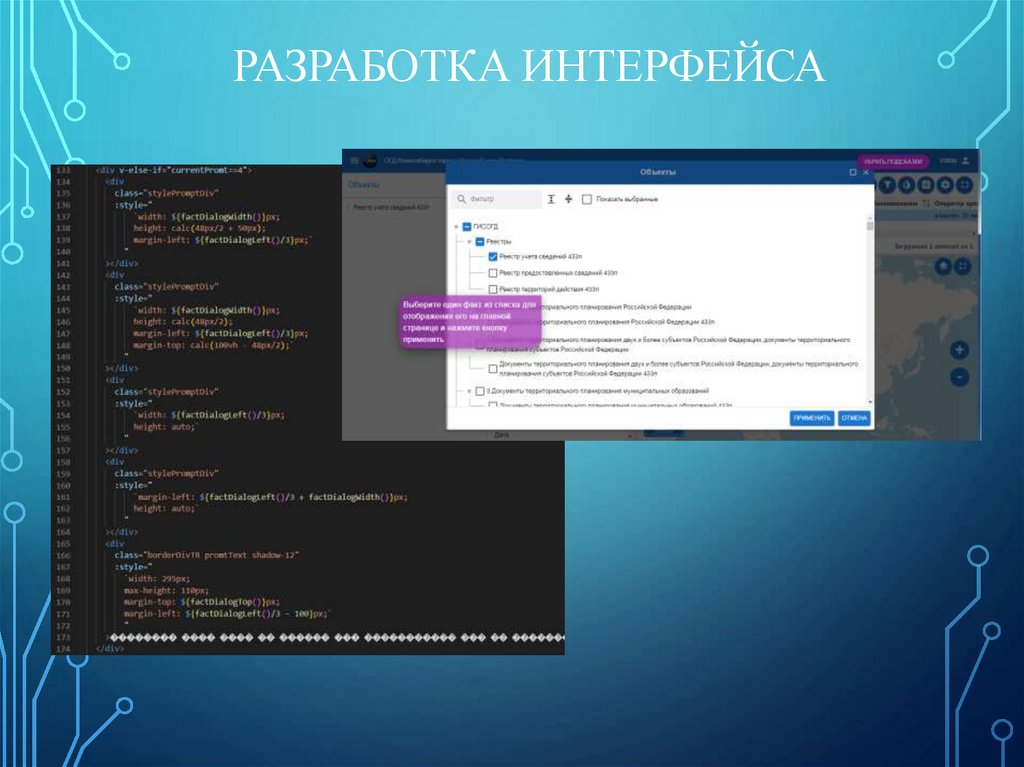Click code line 'margin-top: ${factDialogTop()}px;'
Image resolution: width=1024 pixels, height=767 pixels.
point(201,602)
